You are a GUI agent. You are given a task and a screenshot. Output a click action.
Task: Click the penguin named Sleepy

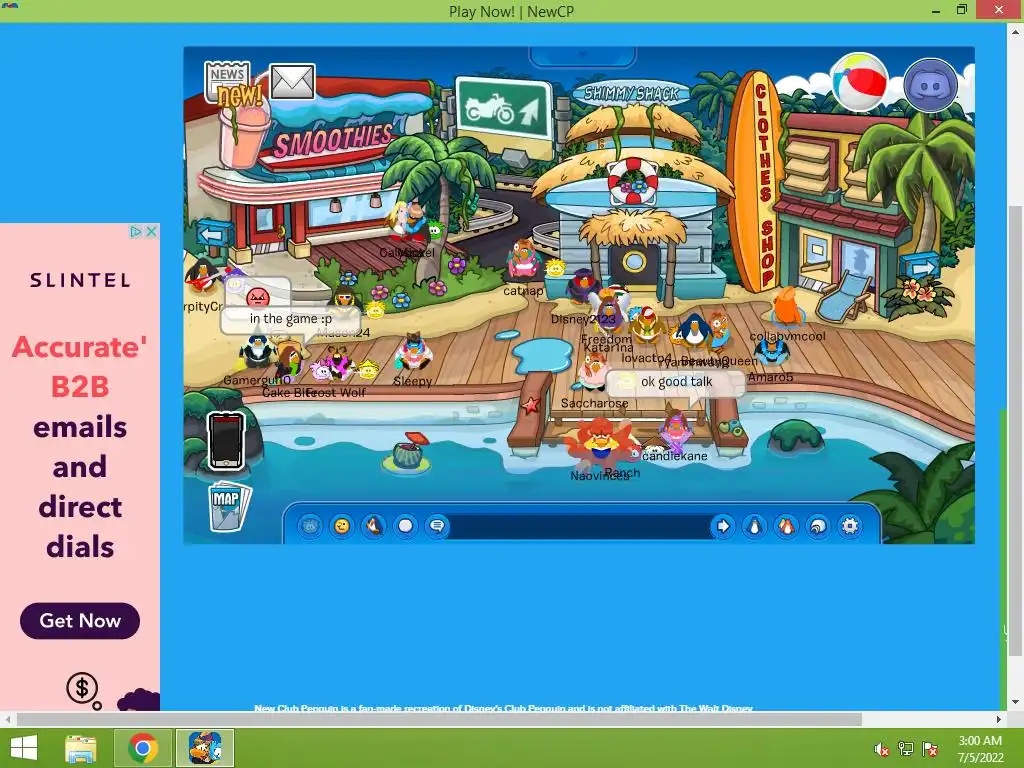[x=413, y=353]
